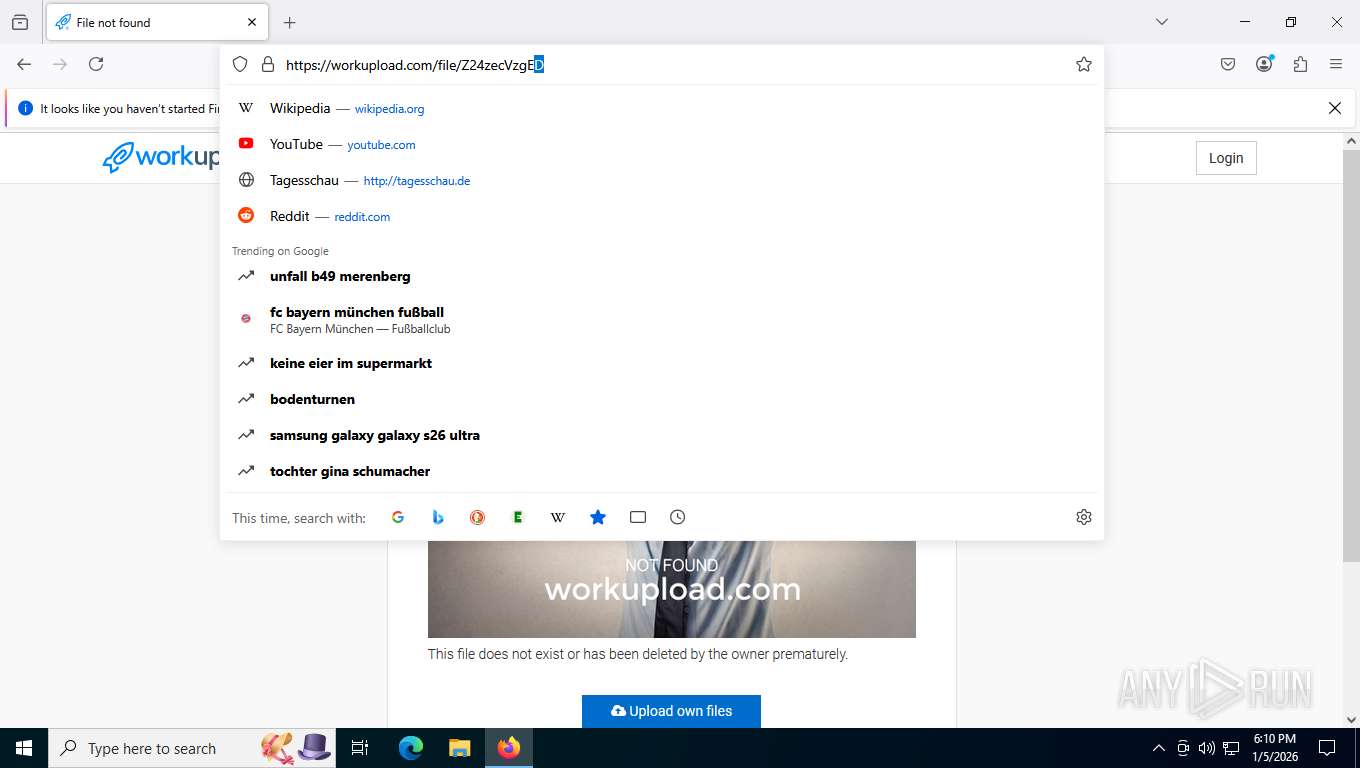Viewport: 1360px width, 768px height.
Task: Search history with clock icon
Action: pos(678,517)
